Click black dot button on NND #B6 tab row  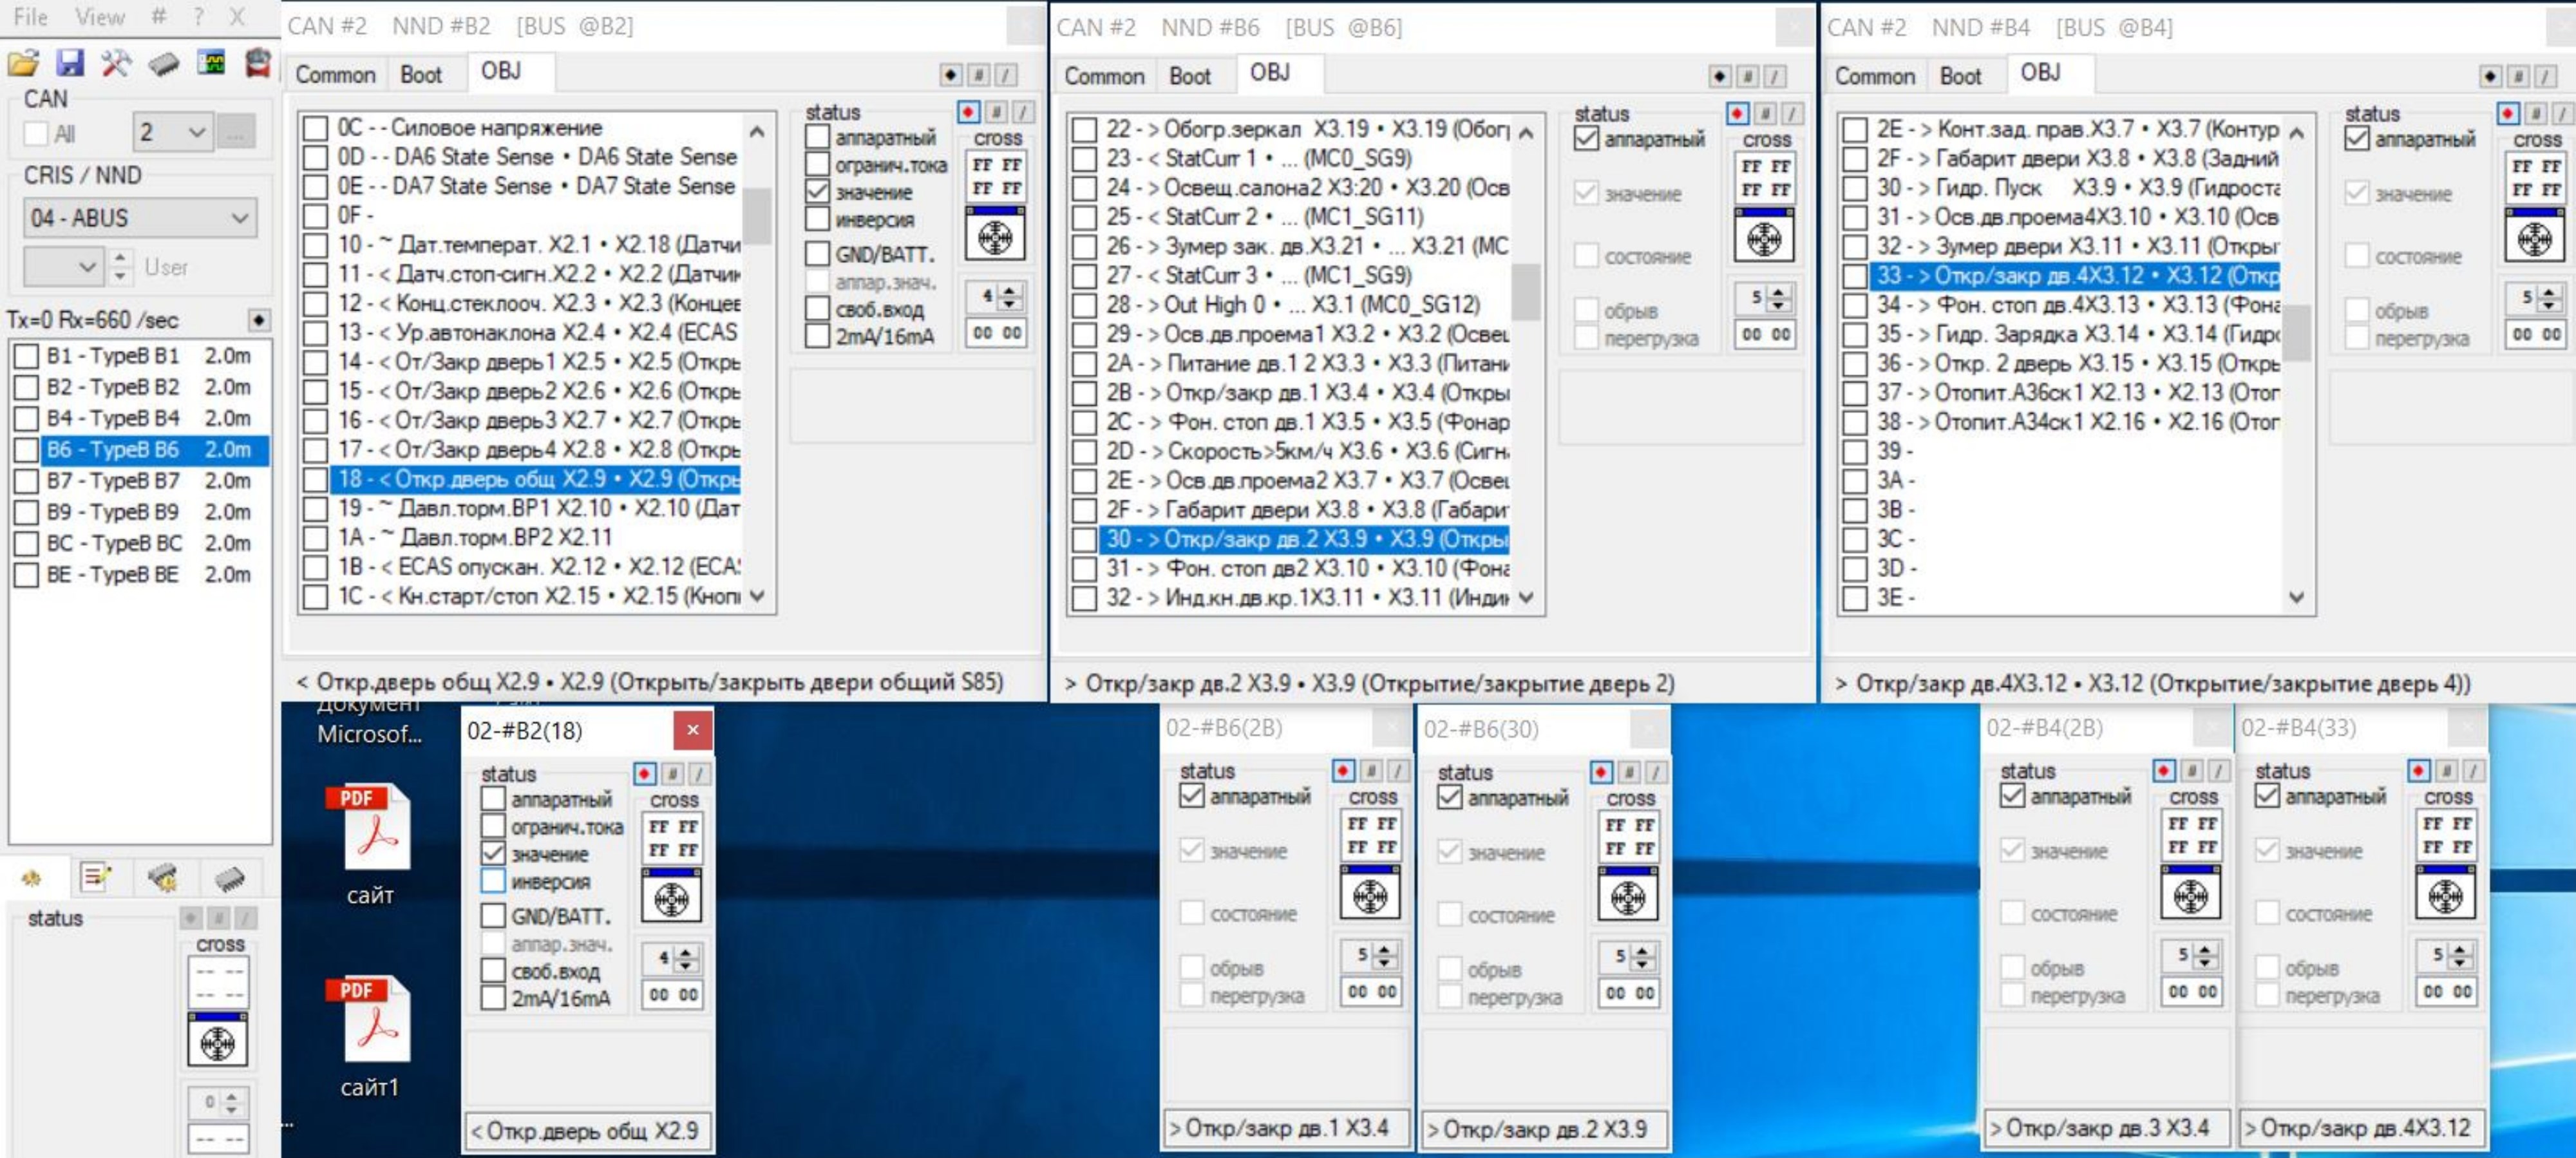coord(1720,75)
